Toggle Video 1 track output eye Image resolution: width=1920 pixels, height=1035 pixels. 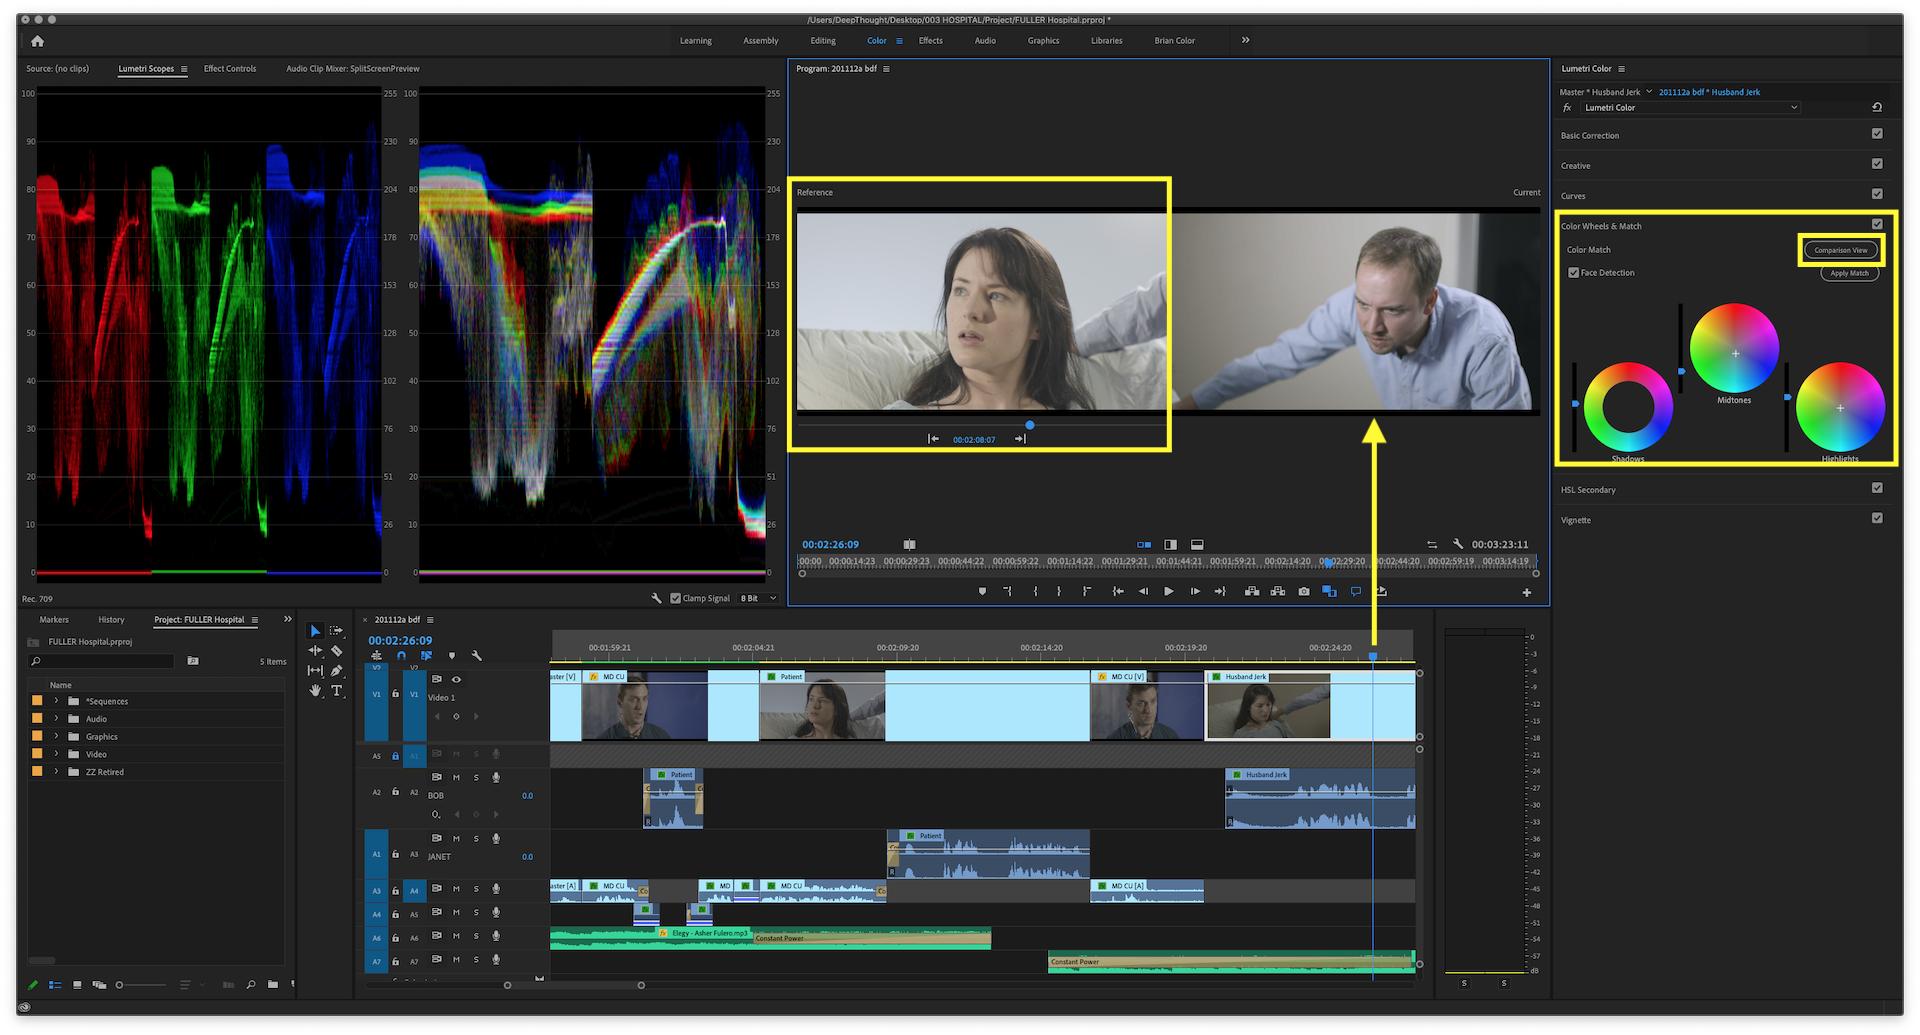pyautogui.click(x=456, y=679)
